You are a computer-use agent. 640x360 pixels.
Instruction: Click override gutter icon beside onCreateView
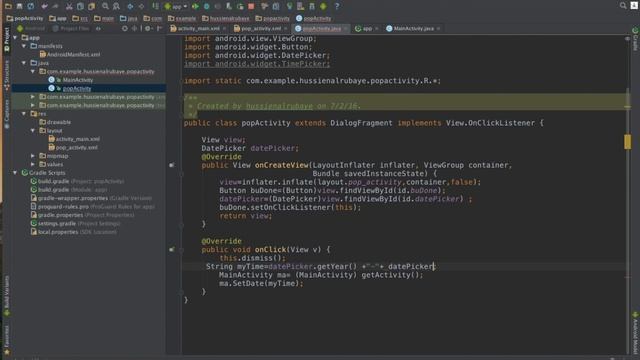click(x=172, y=165)
